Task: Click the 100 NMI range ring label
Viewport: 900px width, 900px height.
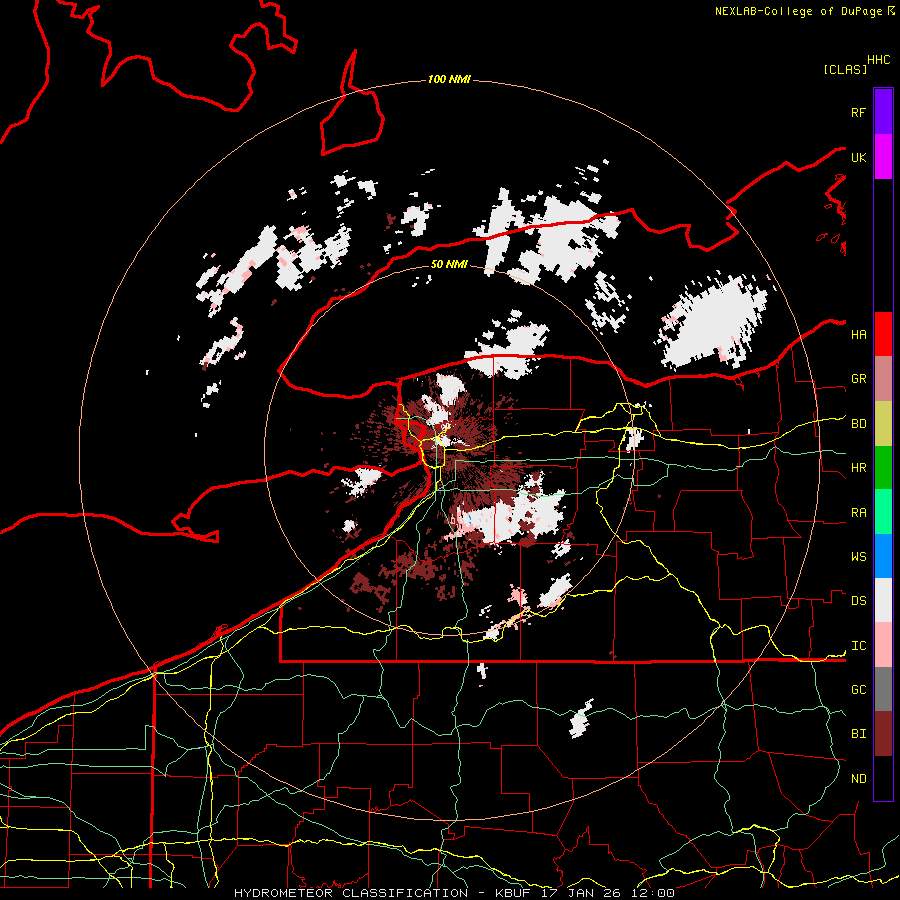Action: pos(449,79)
